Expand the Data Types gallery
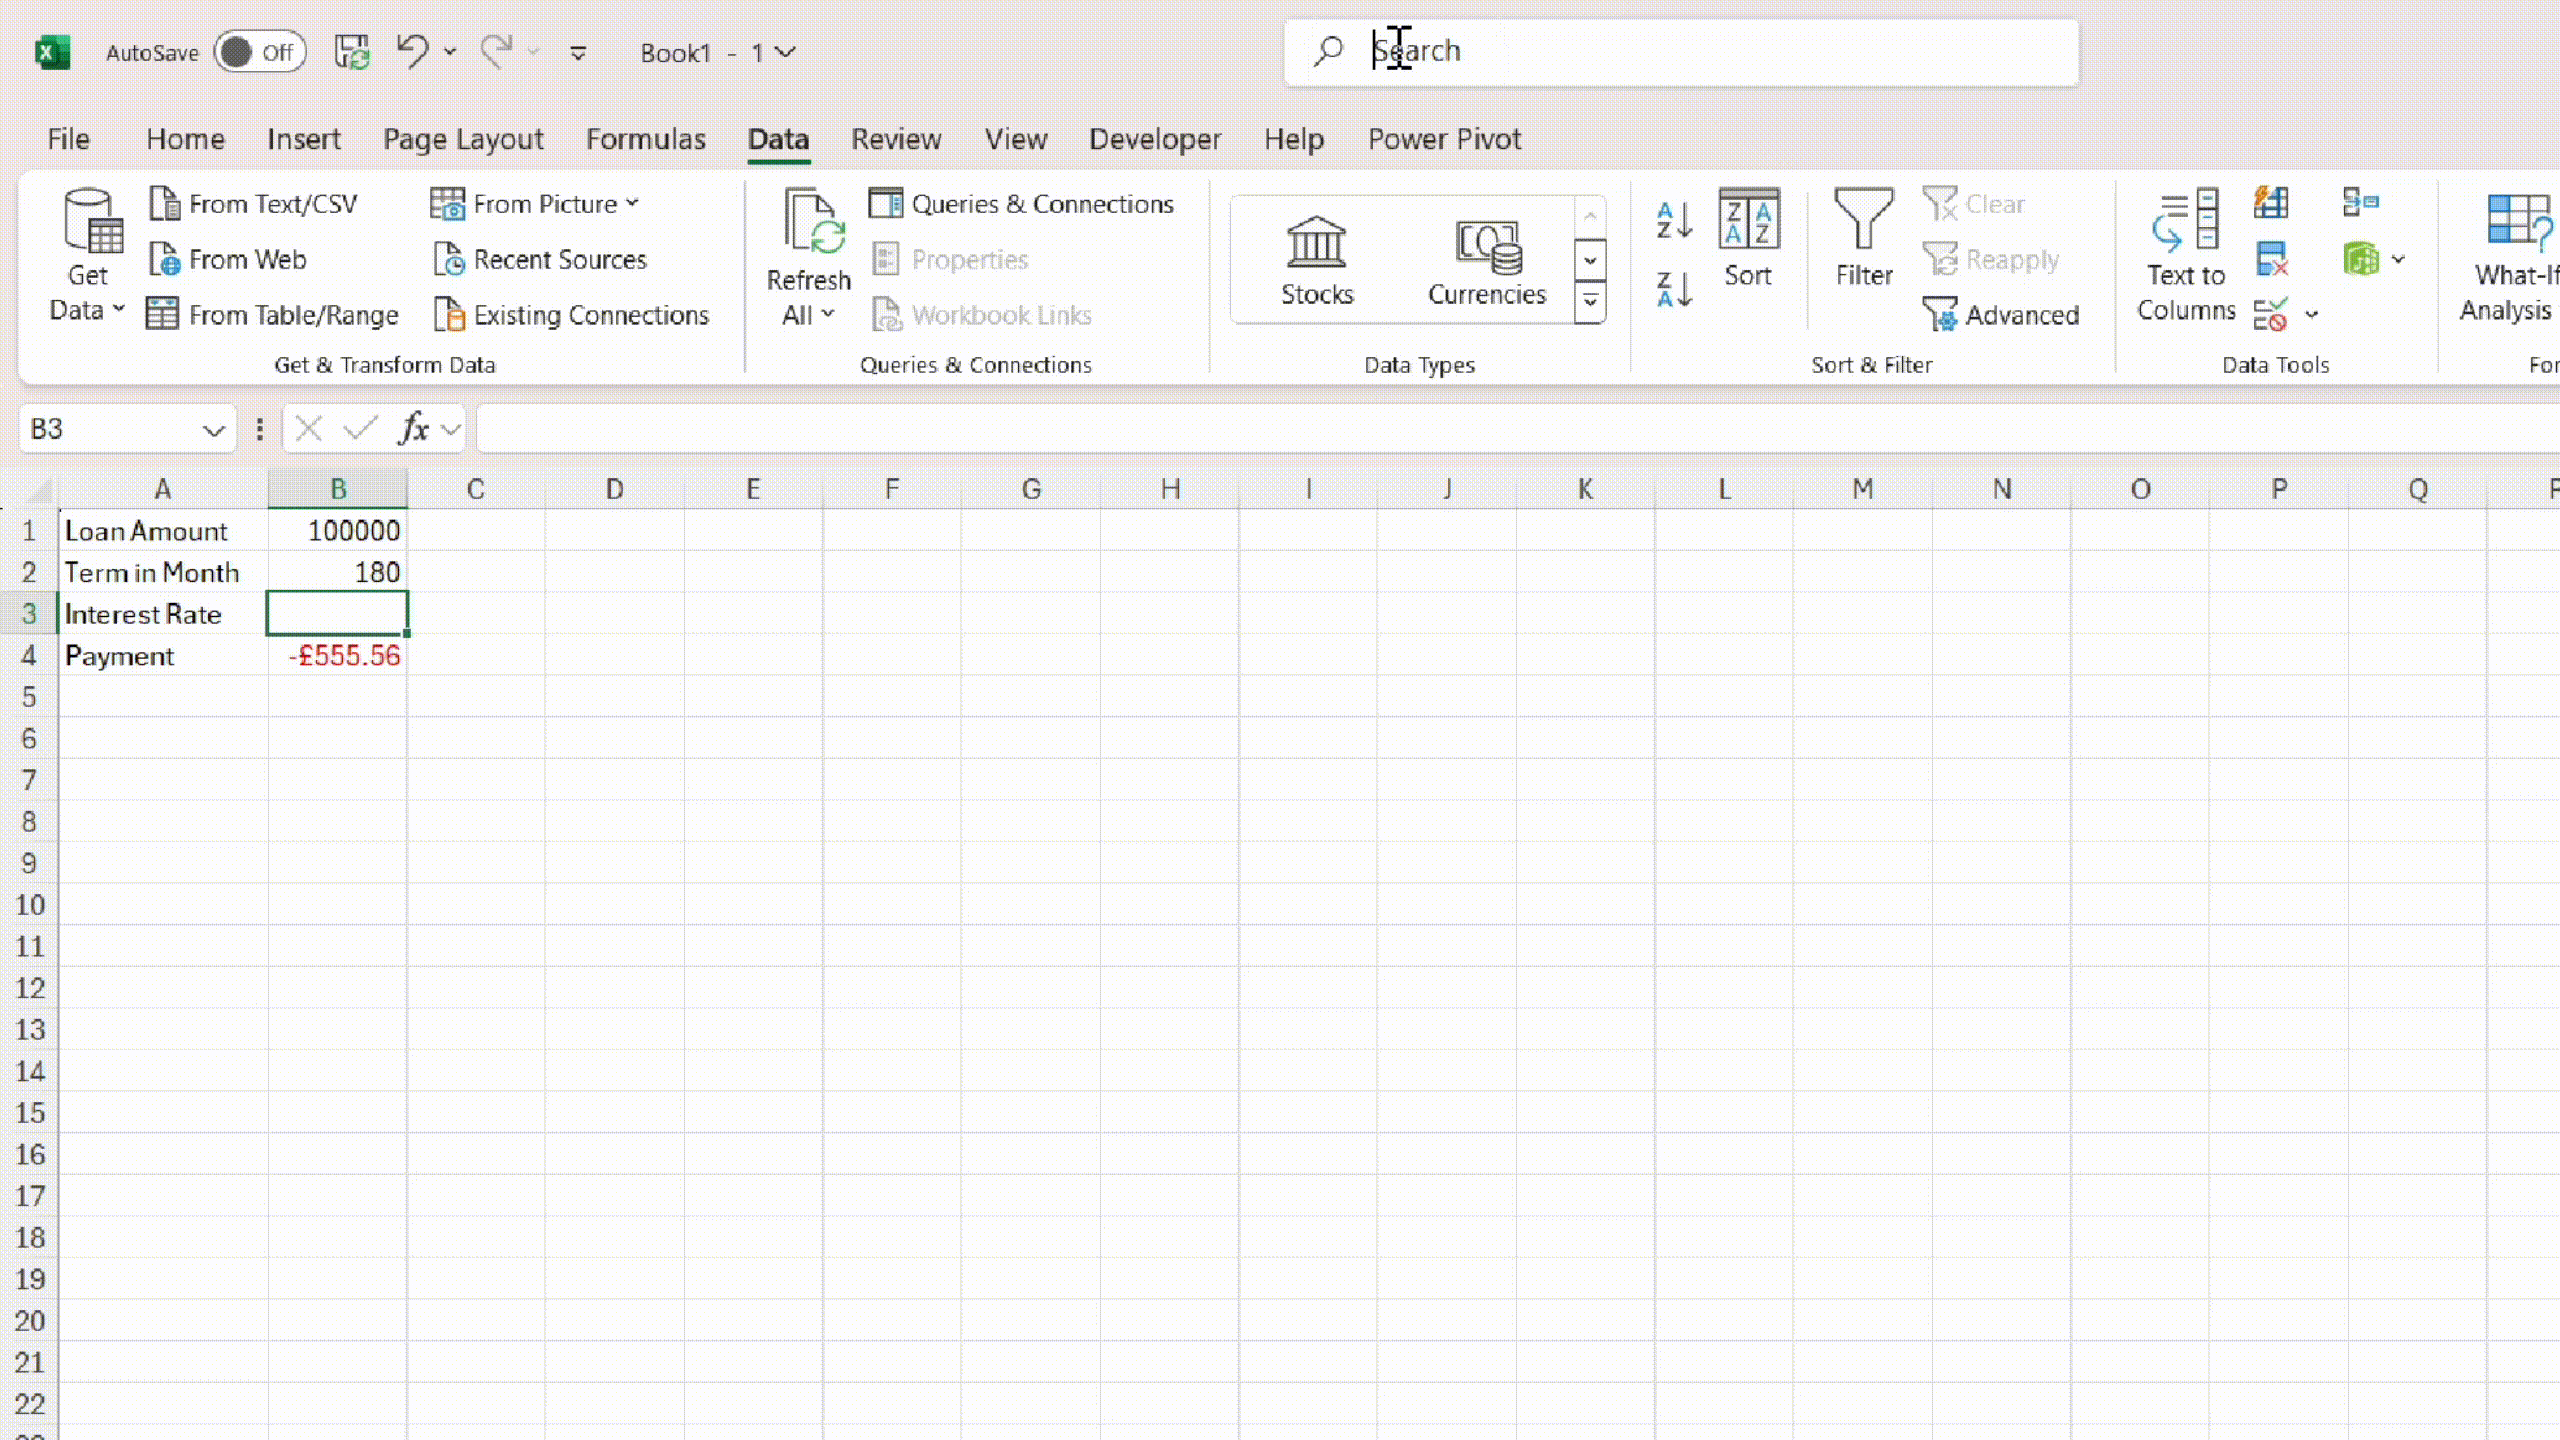The image size is (2560, 1440). click(1590, 302)
